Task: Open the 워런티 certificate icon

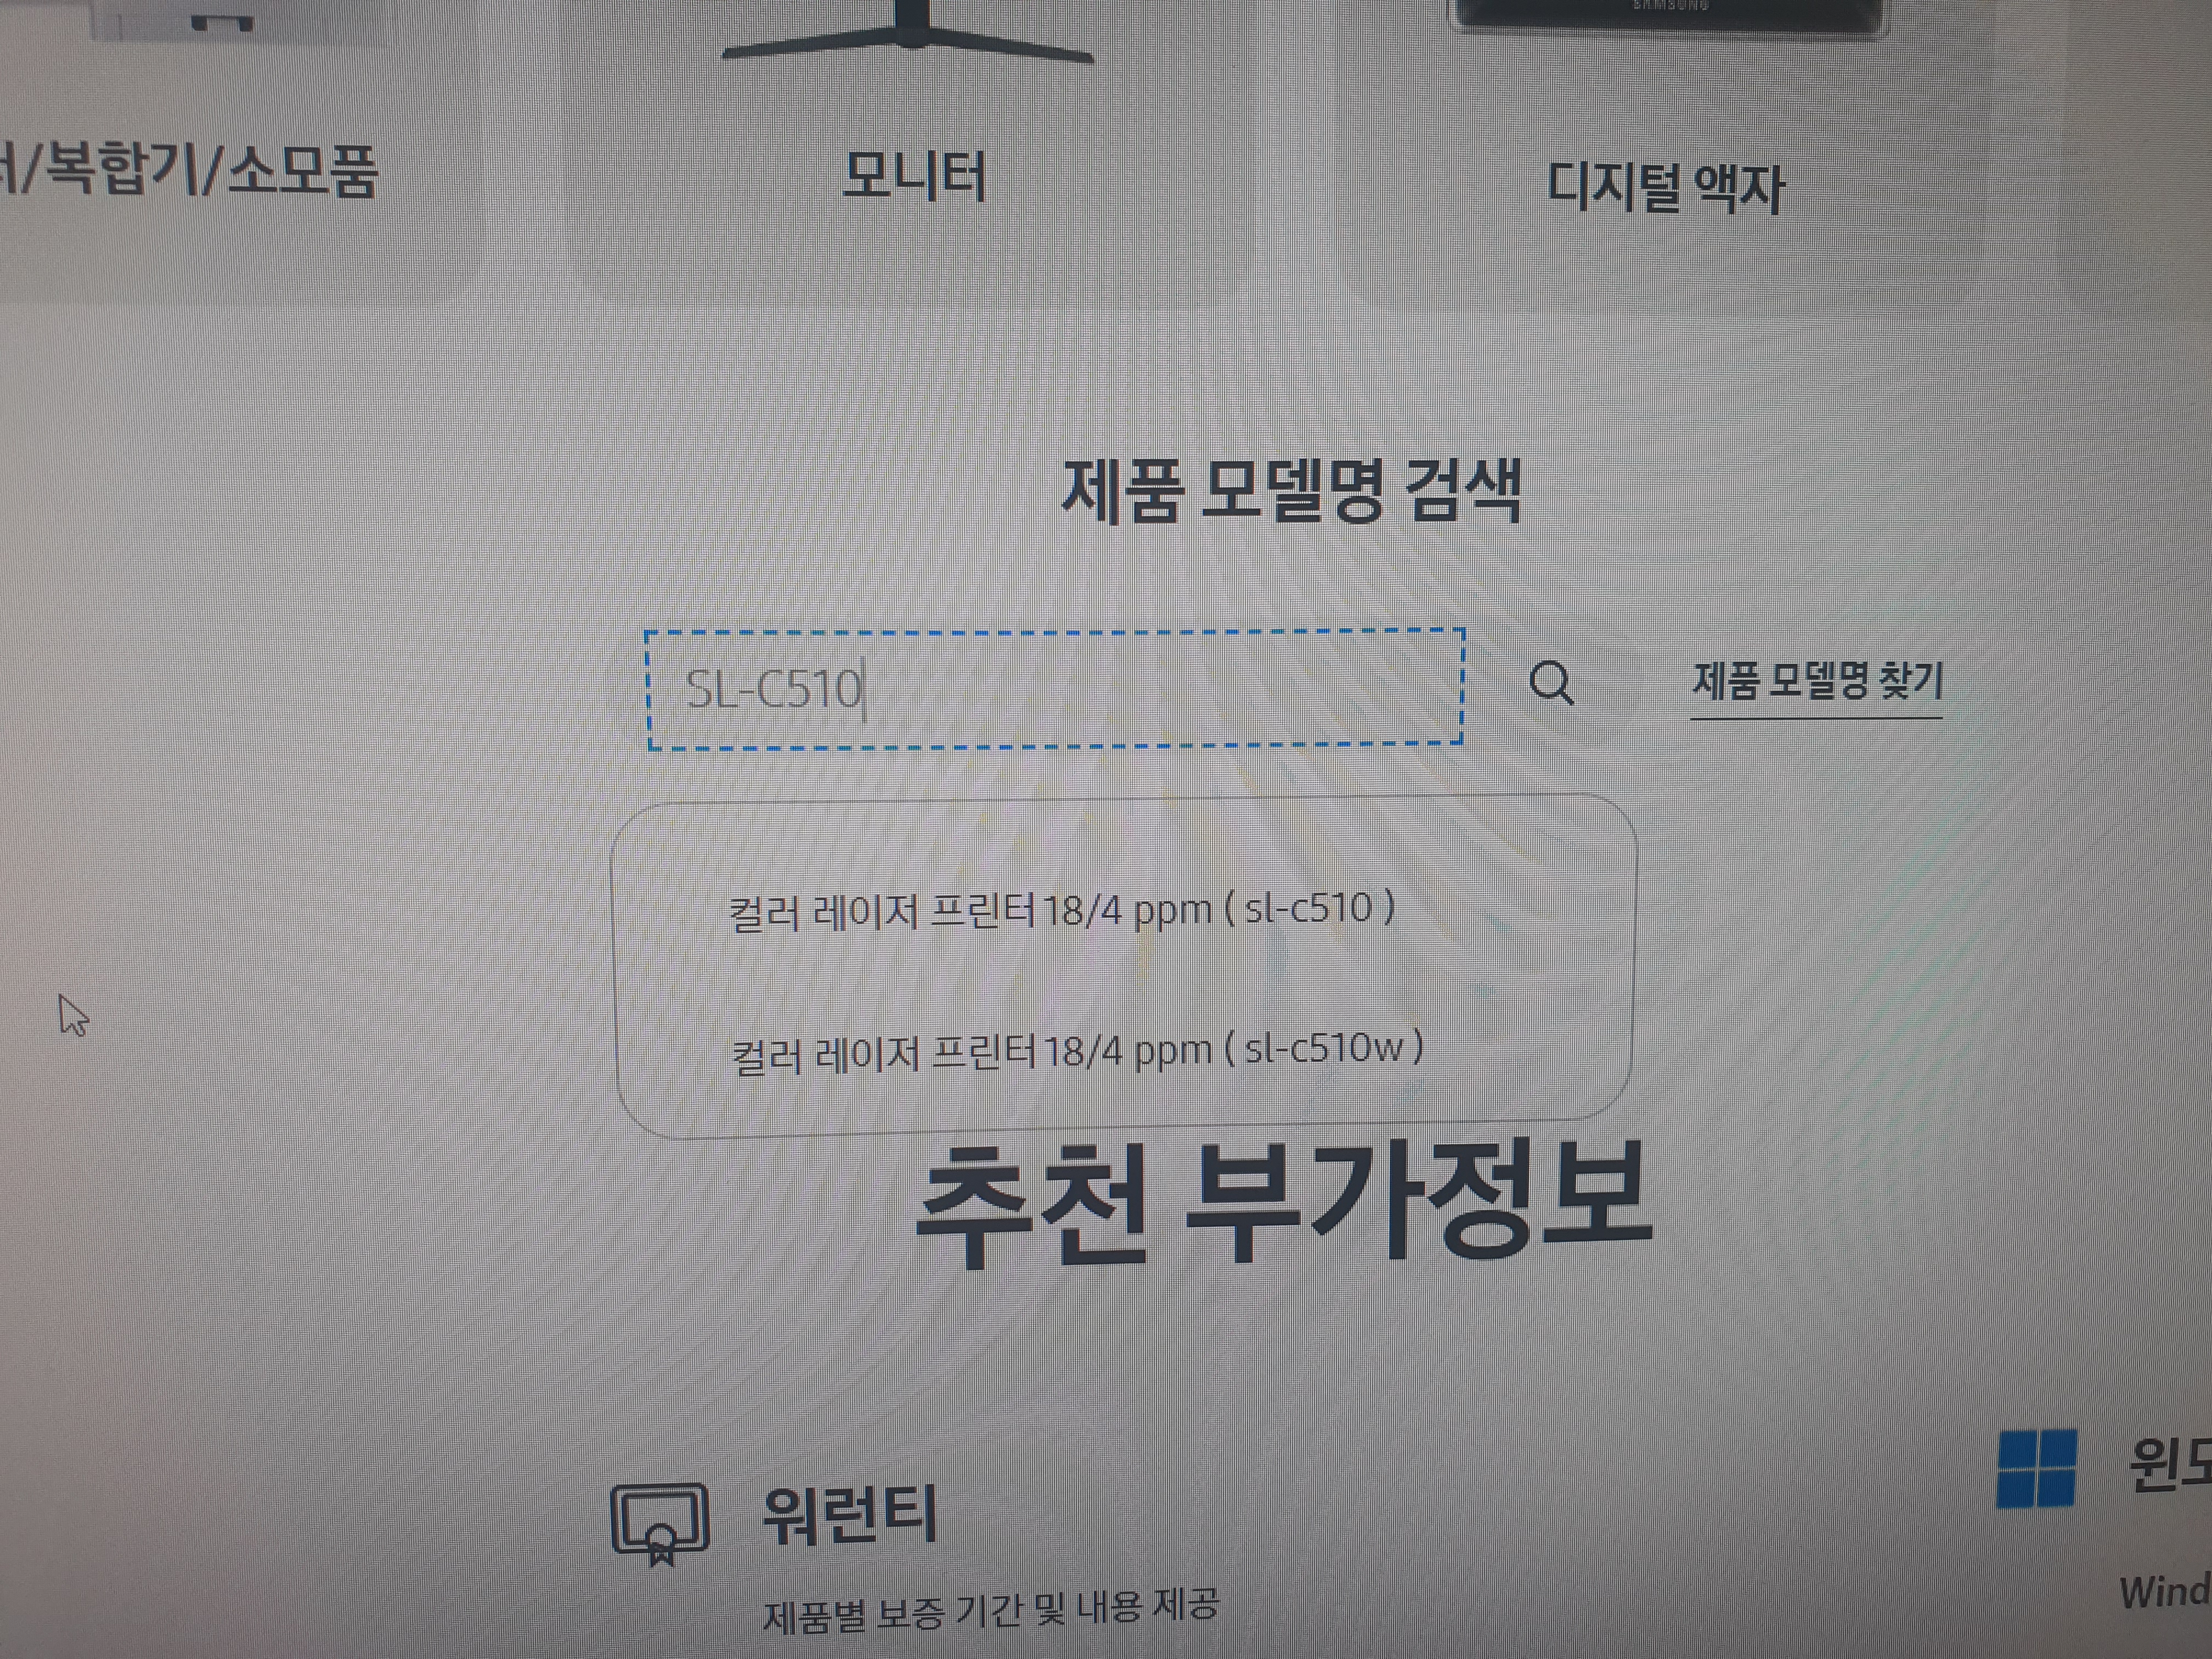Action: [660, 1523]
